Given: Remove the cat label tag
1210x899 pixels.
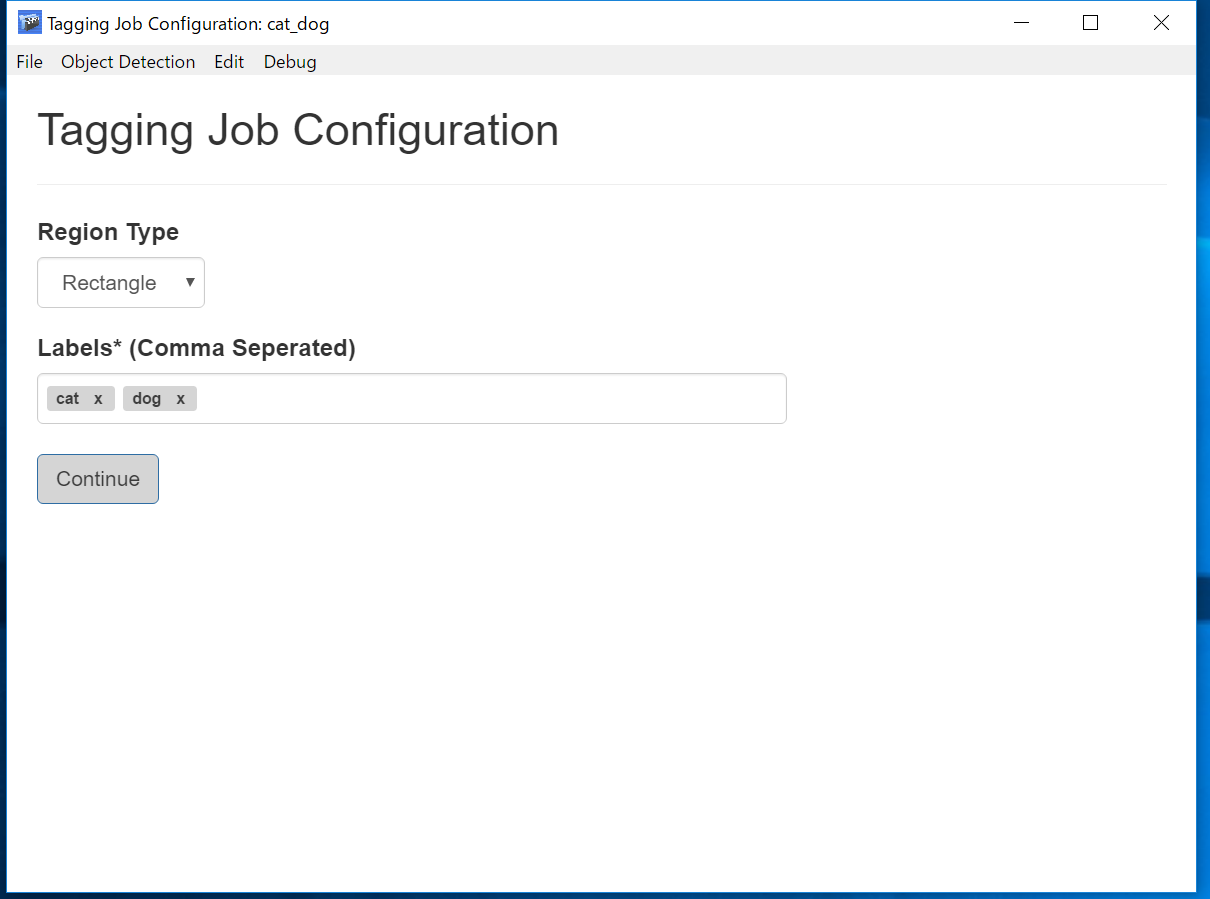Looking at the screenshot, I should pos(98,399).
